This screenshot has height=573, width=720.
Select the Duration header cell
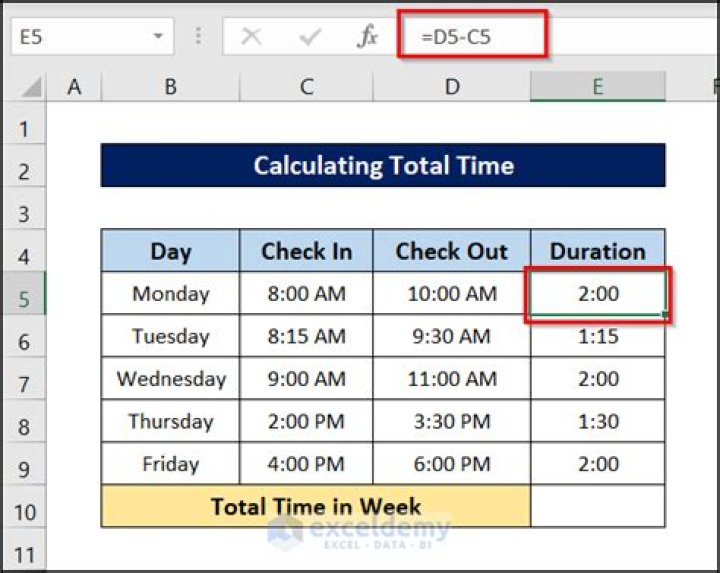597,251
